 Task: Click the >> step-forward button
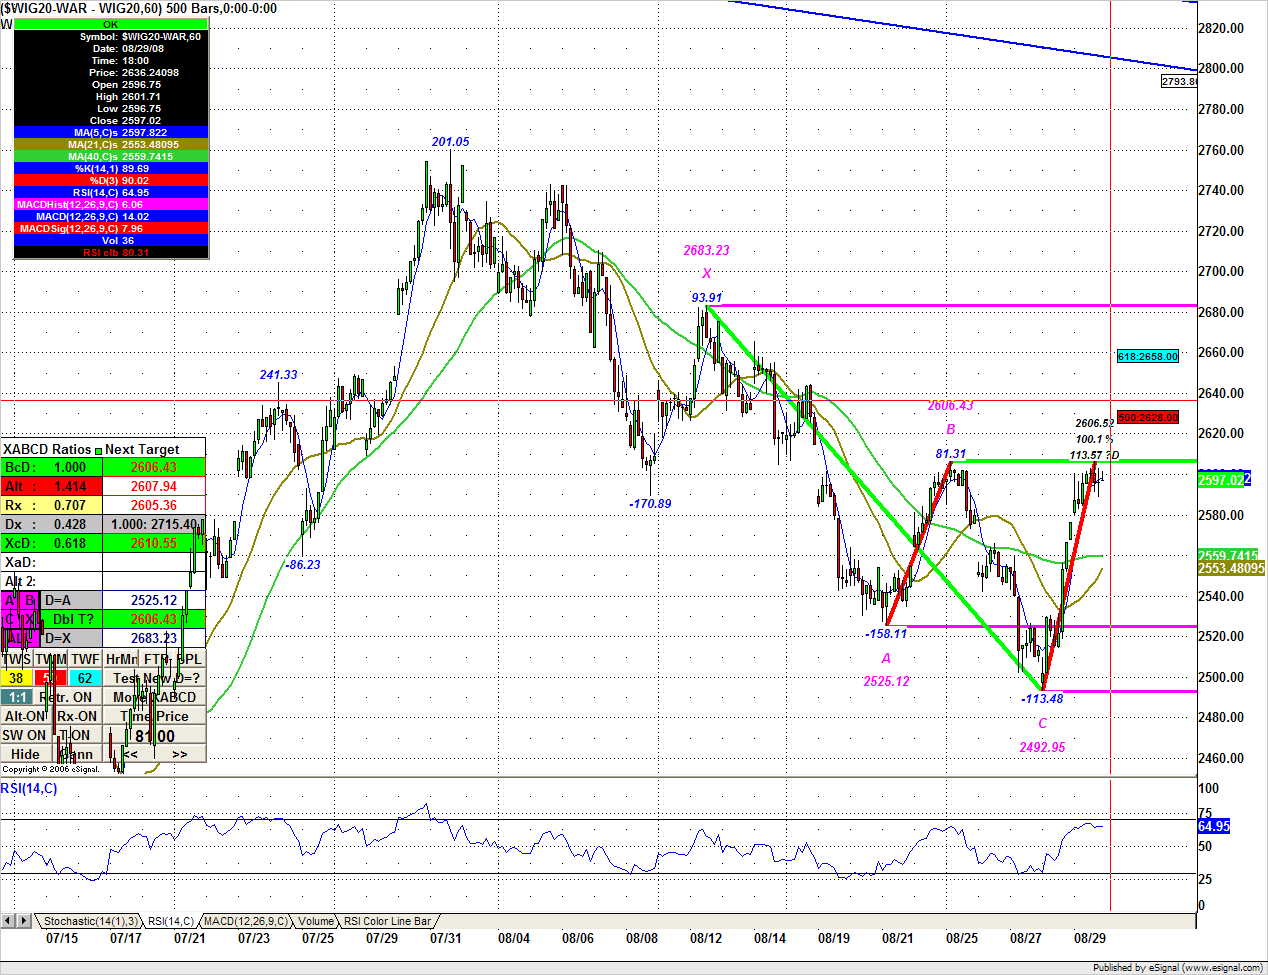click(180, 754)
